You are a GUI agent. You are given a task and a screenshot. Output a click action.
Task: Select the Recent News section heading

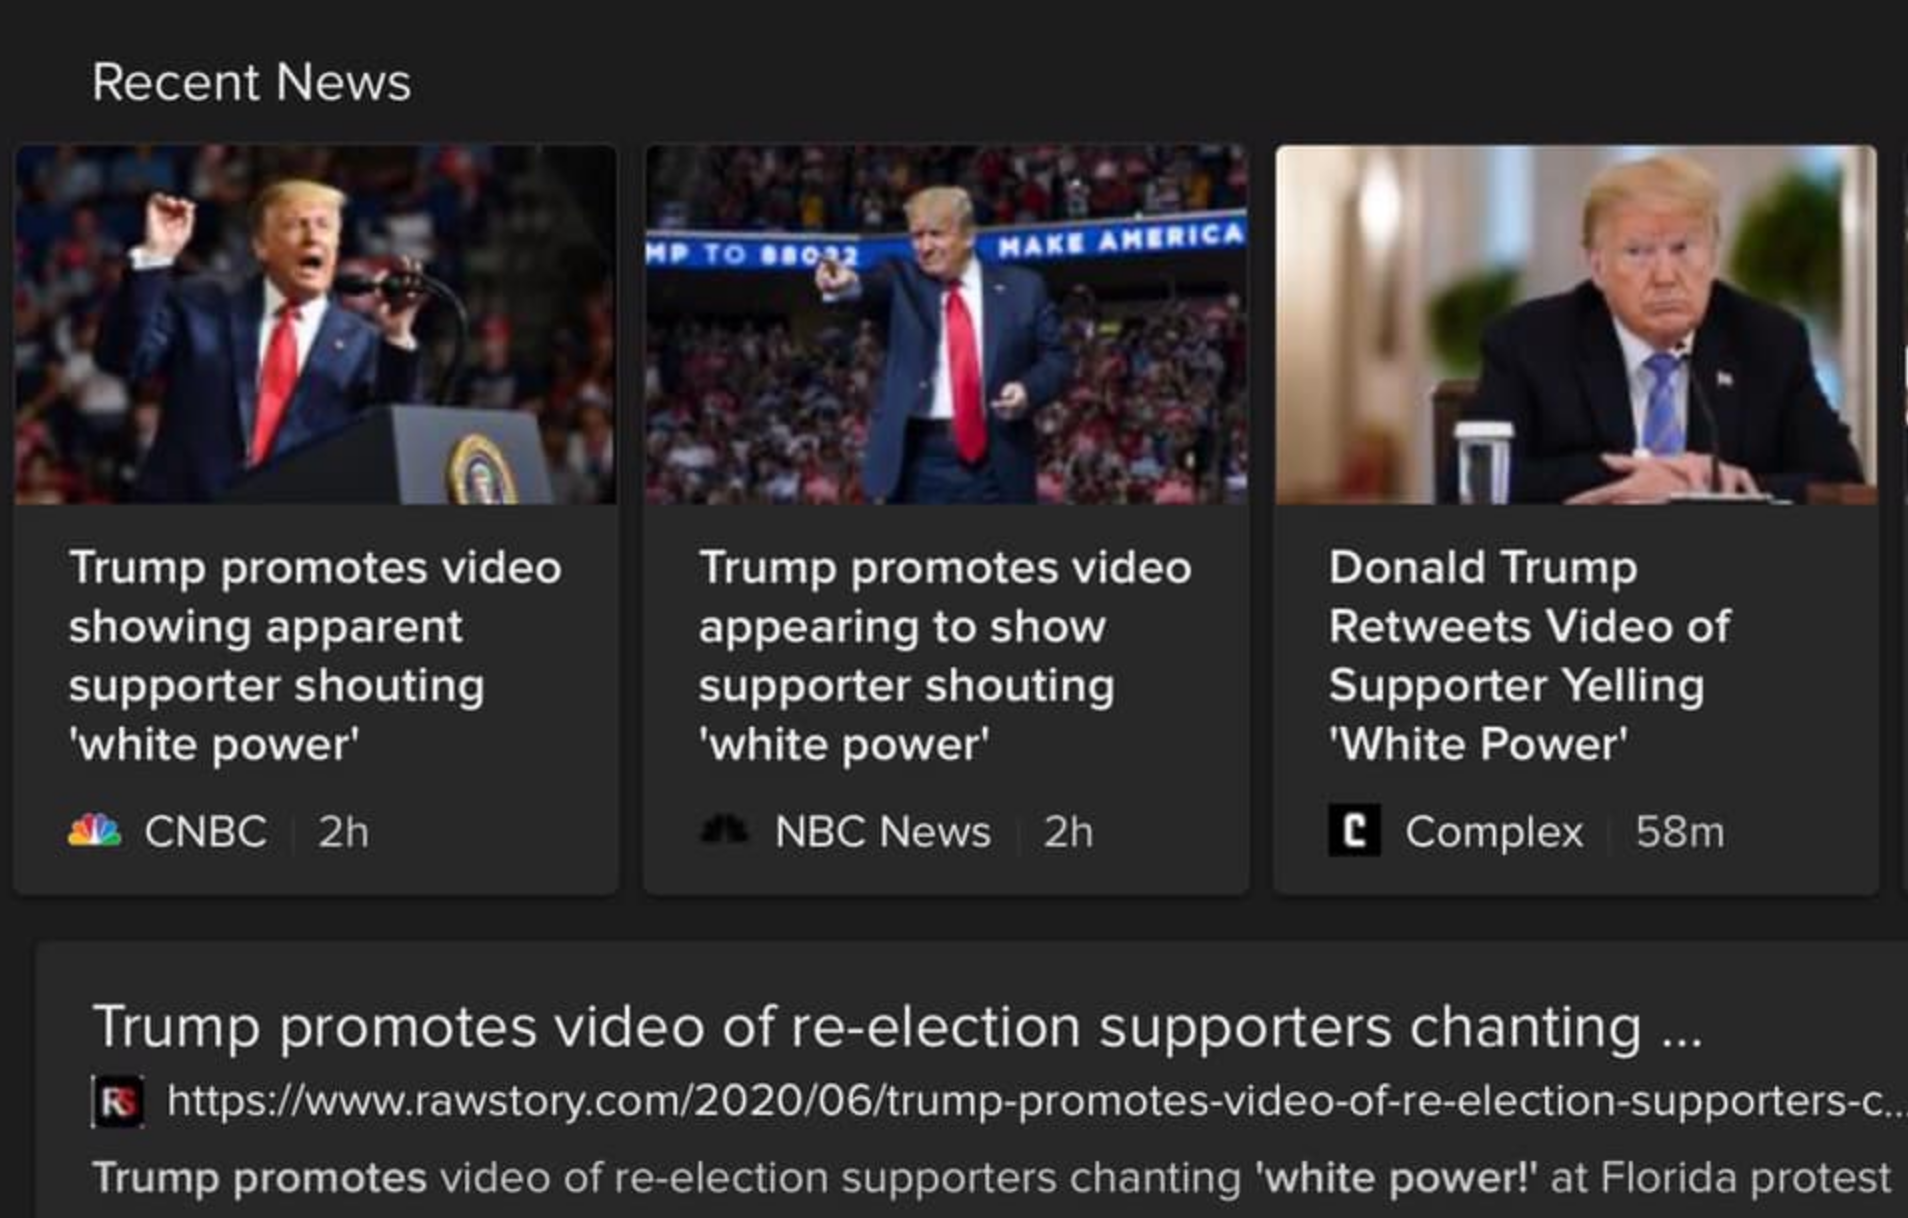[251, 81]
